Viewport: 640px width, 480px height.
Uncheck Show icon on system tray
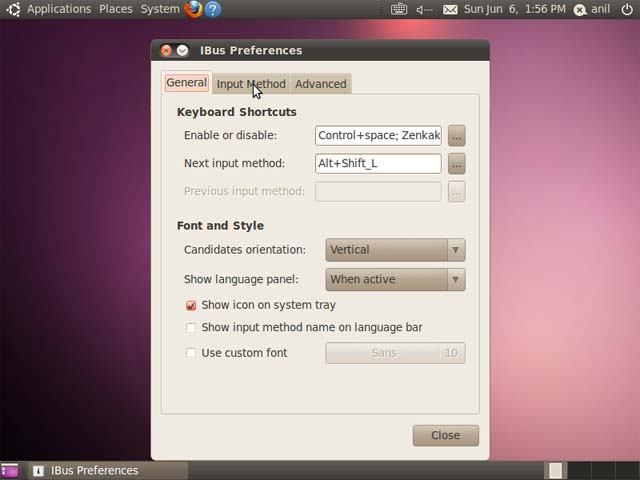click(191, 305)
